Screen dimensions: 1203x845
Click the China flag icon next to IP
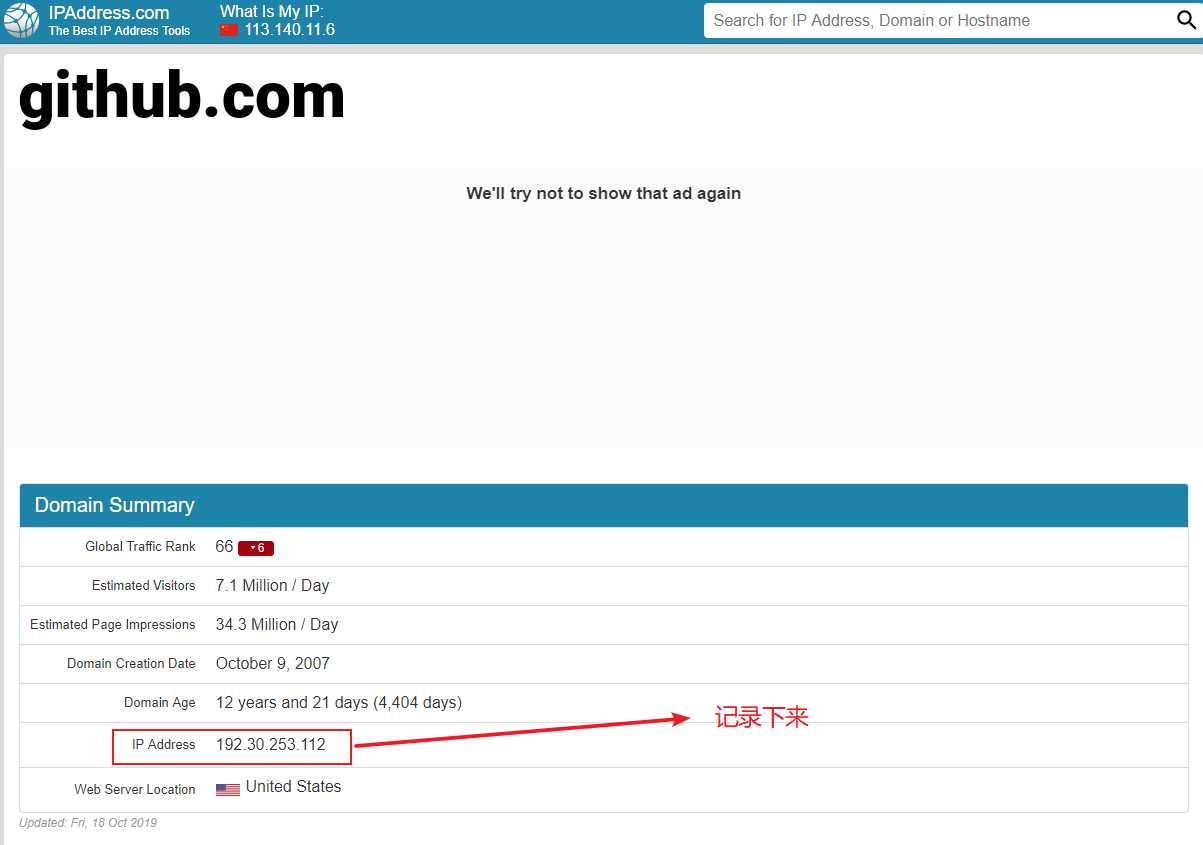(x=229, y=30)
